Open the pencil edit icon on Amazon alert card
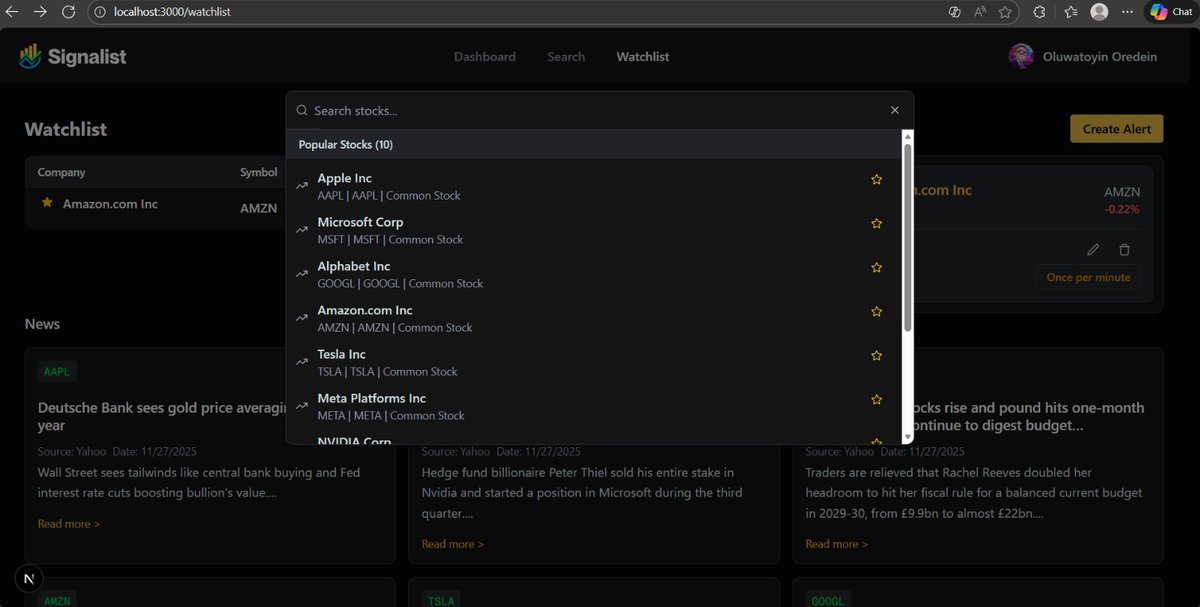Image resolution: width=1200 pixels, height=607 pixels. tap(1092, 249)
